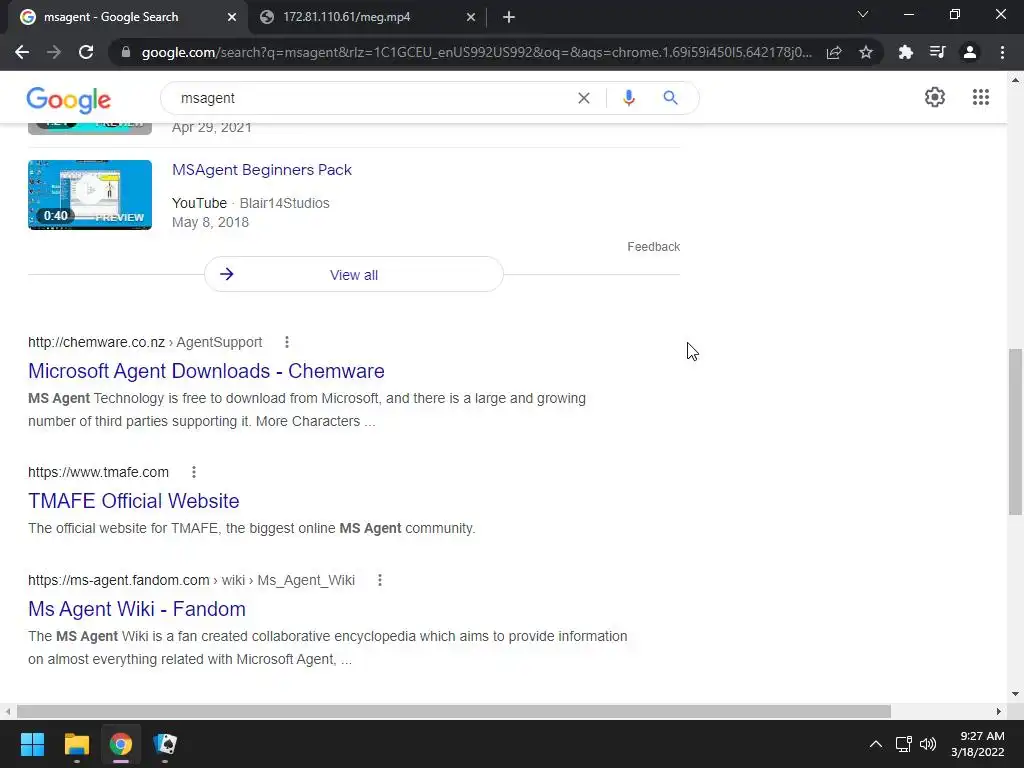Open Chrome extensions puzzle icon

coord(905,52)
